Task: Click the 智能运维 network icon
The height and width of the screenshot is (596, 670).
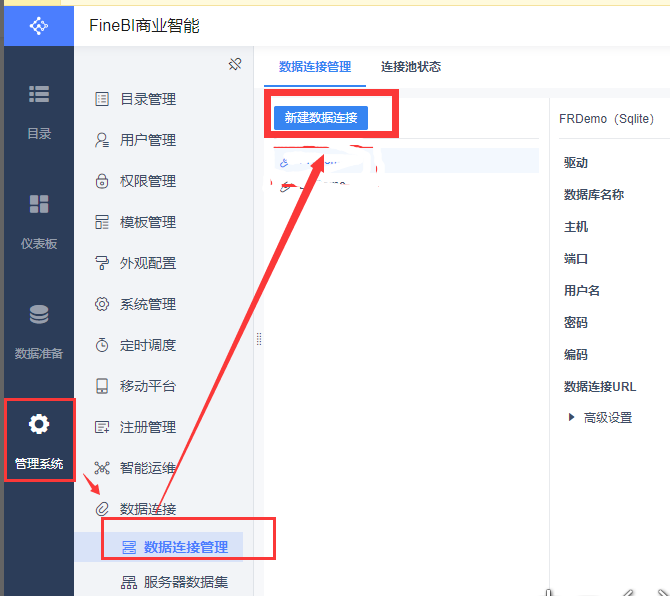Action: click(102, 468)
